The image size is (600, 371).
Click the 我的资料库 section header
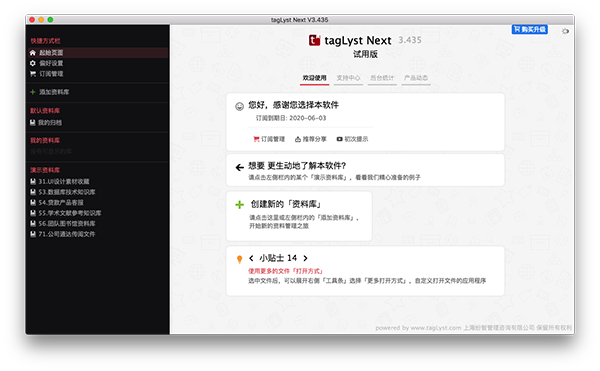point(45,140)
